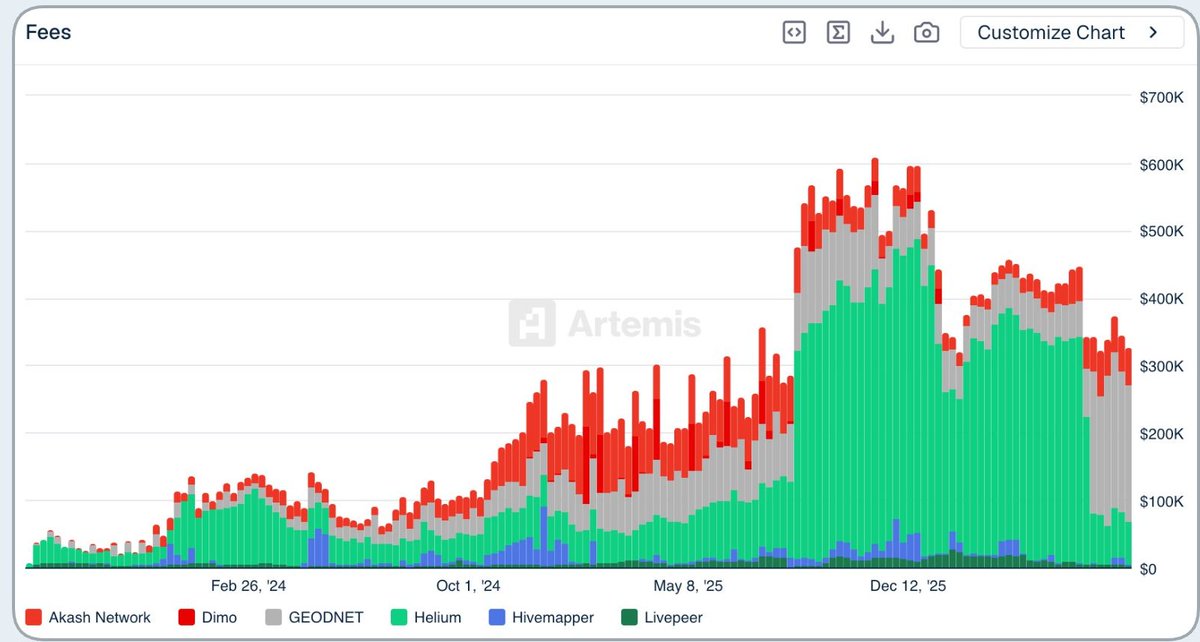Viewport: 1200px width, 642px height.
Task: Open the embed code icon
Action: 794,32
